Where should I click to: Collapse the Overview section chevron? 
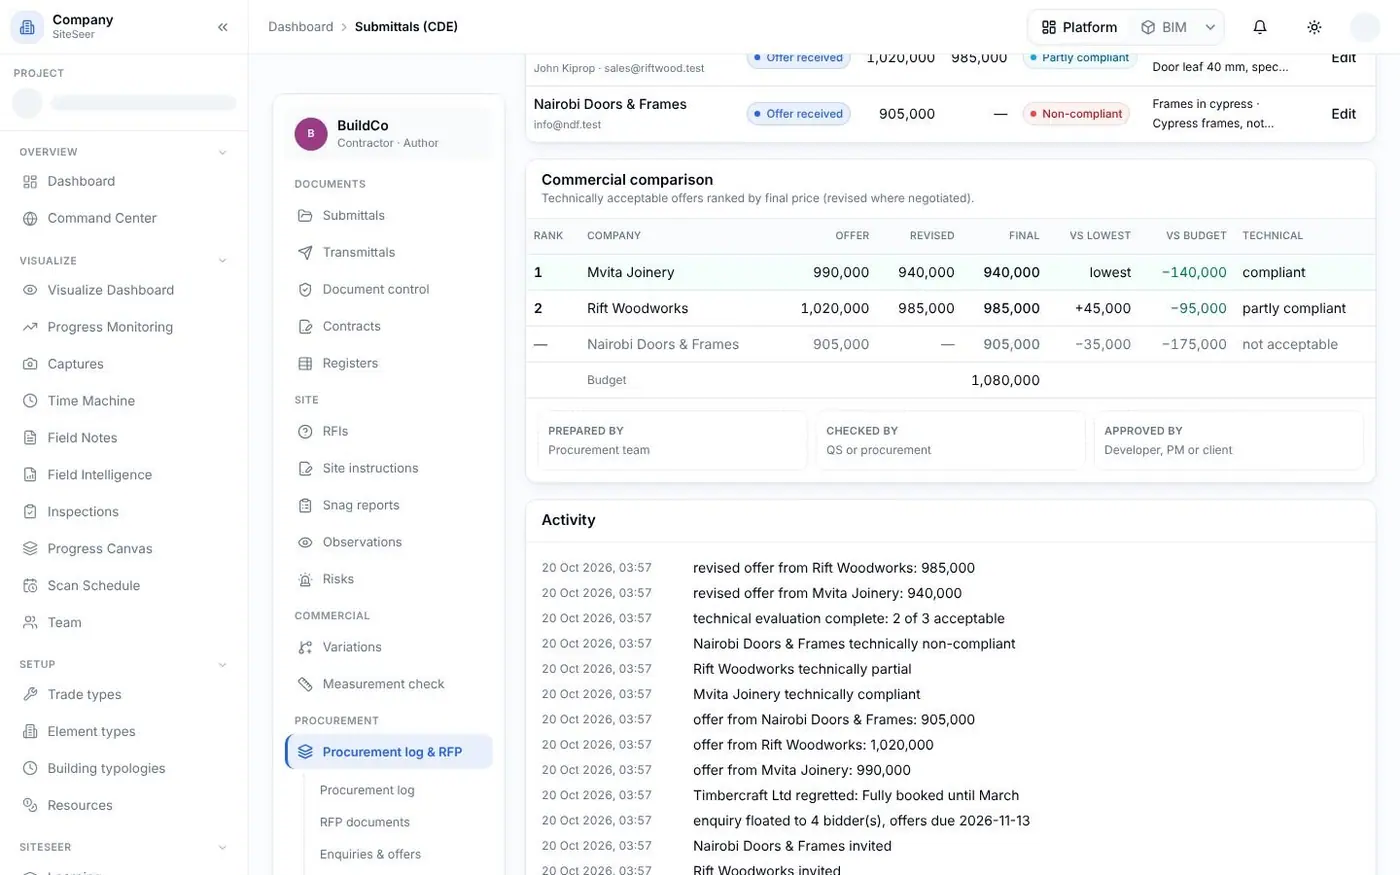pyautogui.click(x=222, y=152)
